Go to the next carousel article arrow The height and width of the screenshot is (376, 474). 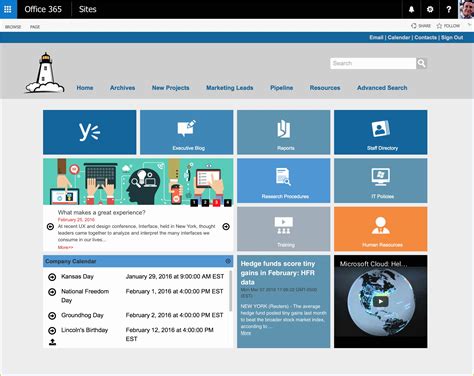(226, 227)
